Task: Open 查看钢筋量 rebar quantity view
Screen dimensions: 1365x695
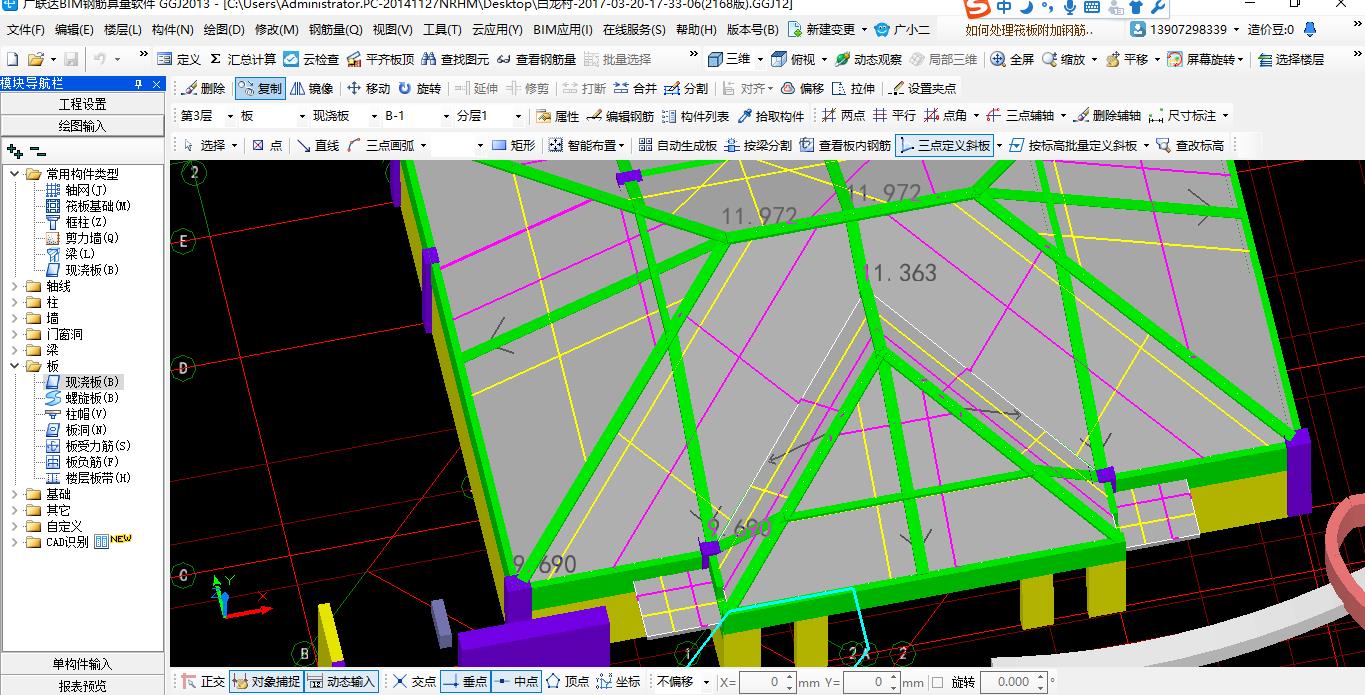Action: point(536,60)
